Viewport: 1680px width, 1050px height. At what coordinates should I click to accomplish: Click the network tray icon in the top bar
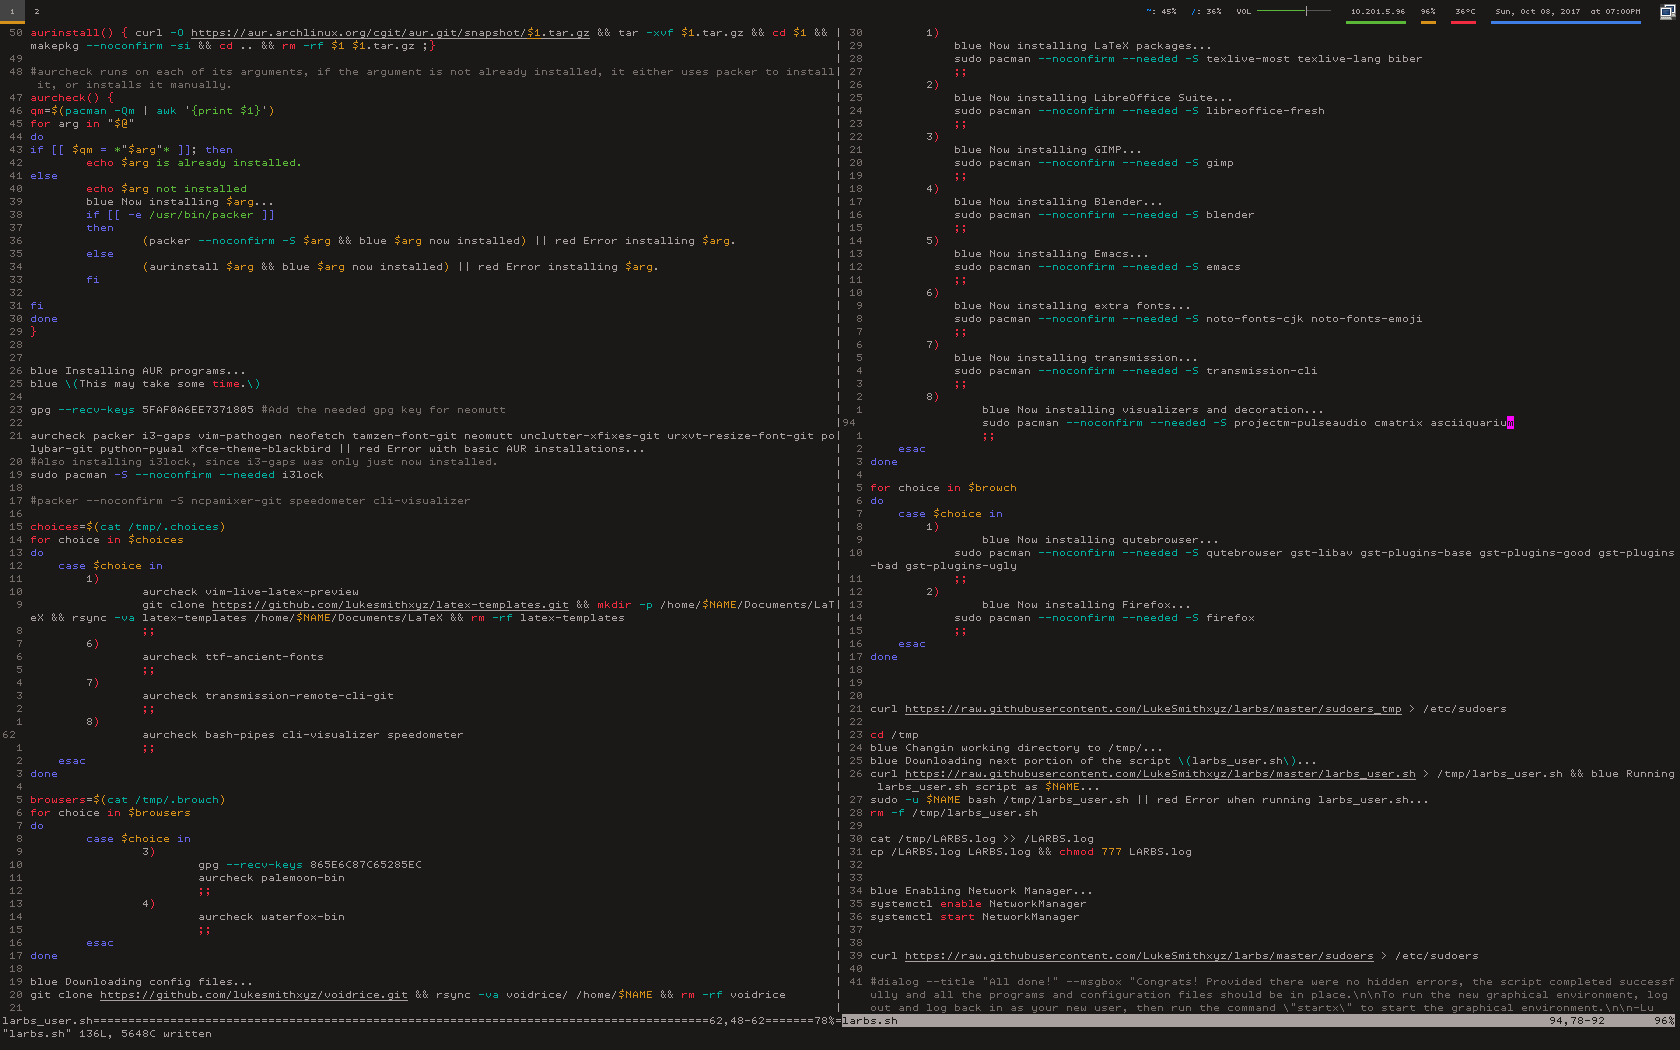[x=1667, y=12]
